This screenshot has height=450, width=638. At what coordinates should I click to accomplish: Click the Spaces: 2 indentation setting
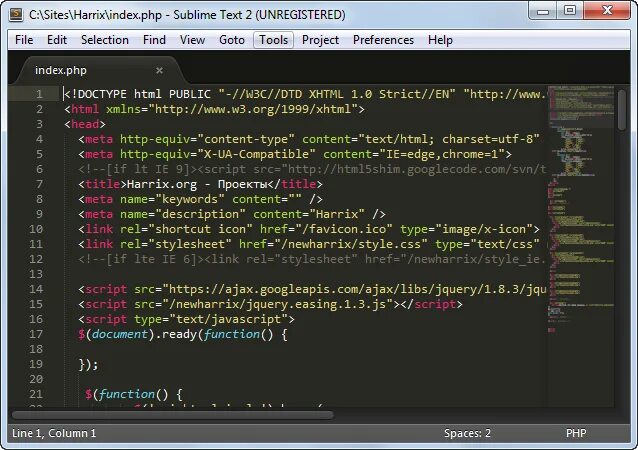tap(467, 433)
